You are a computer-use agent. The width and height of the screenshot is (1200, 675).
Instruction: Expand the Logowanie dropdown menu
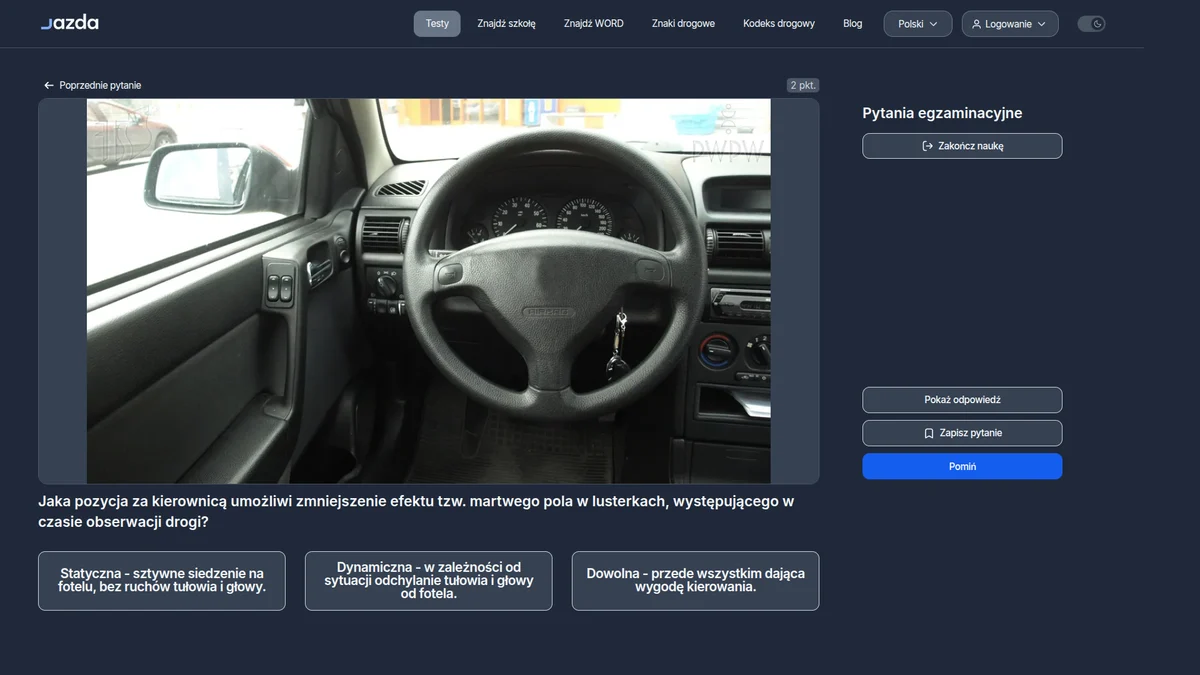(x=1010, y=24)
